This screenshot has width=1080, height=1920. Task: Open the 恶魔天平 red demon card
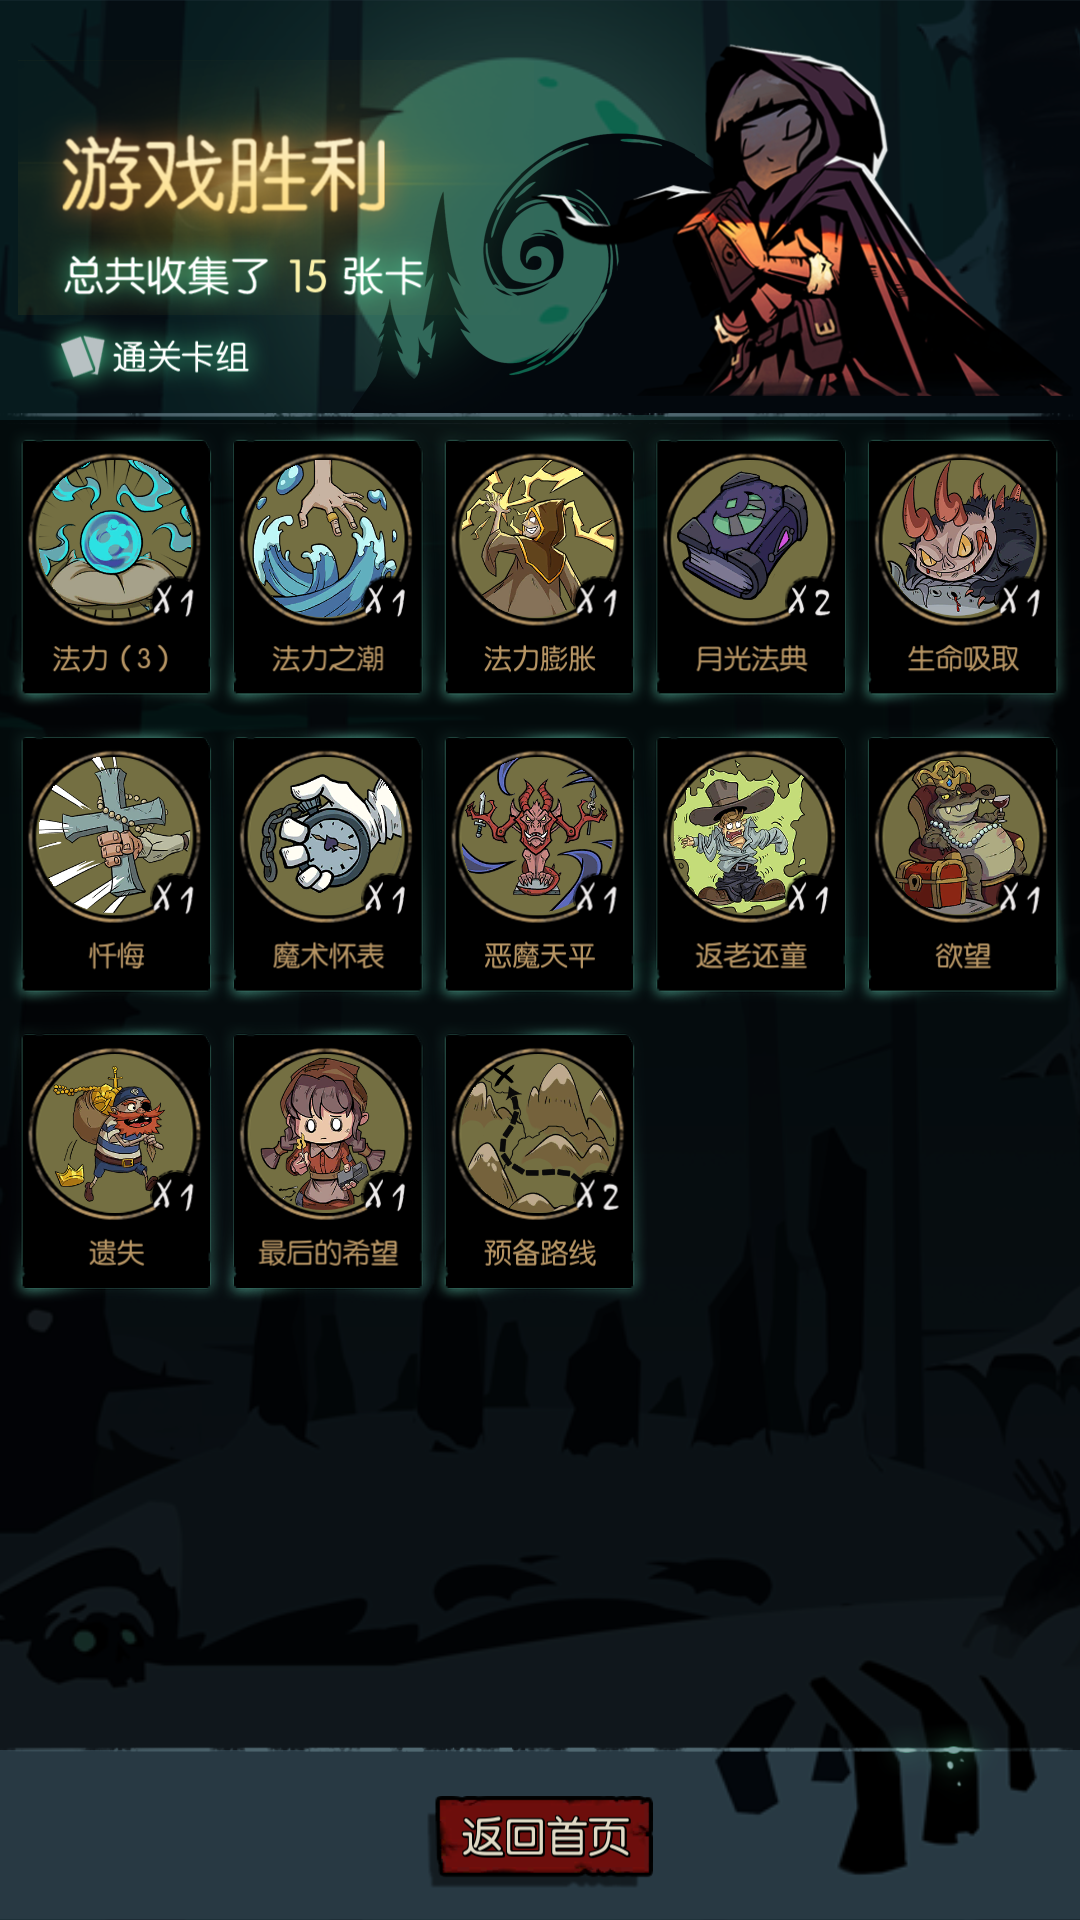(x=539, y=864)
